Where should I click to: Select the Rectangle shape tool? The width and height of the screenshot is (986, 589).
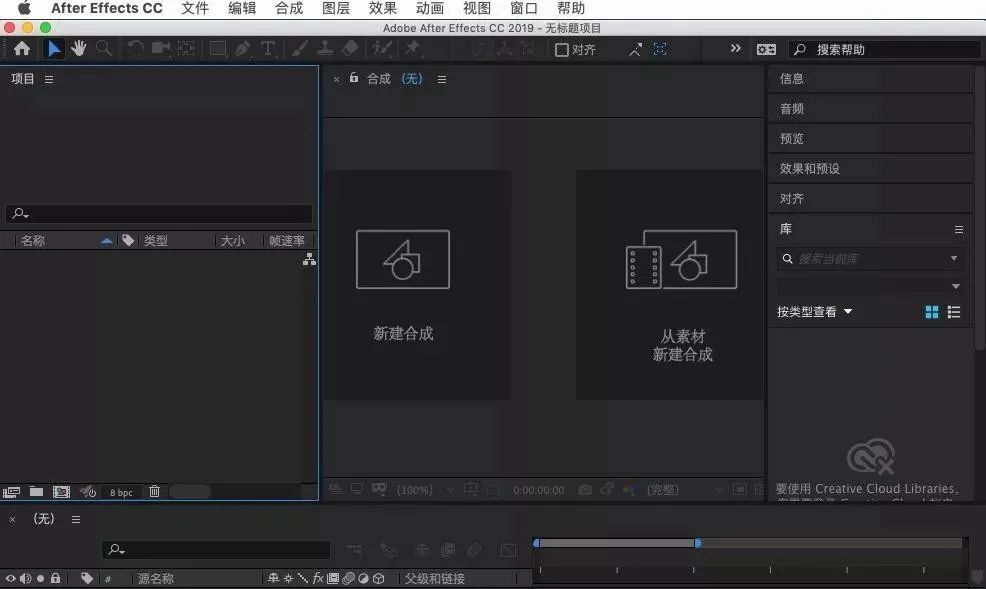tap(218, 48)
